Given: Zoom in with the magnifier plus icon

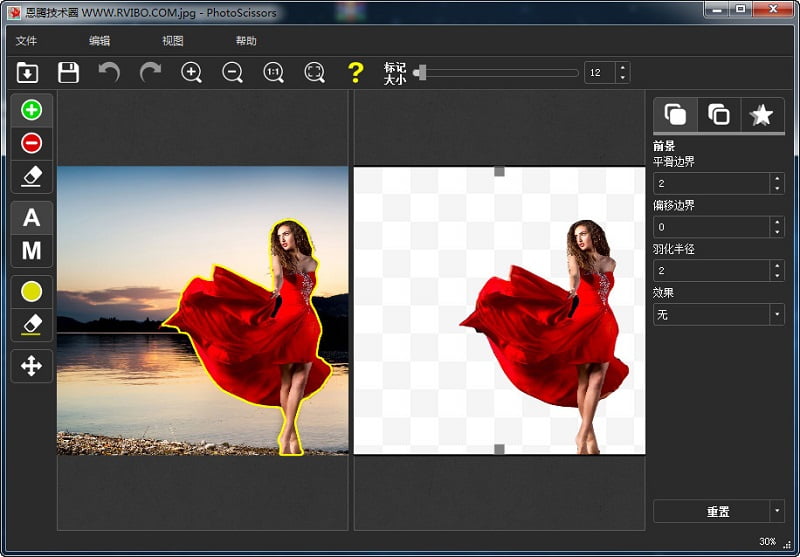Looking at the screenshot, I should click(x=191, y=72).
